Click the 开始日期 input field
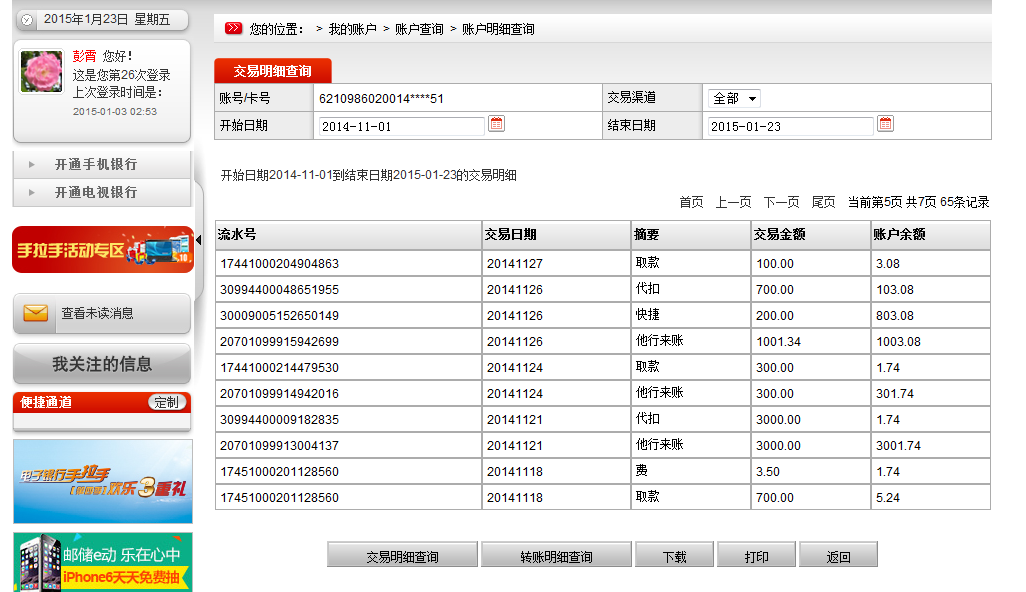1026x592 pixels. click(x=401, y=127)
